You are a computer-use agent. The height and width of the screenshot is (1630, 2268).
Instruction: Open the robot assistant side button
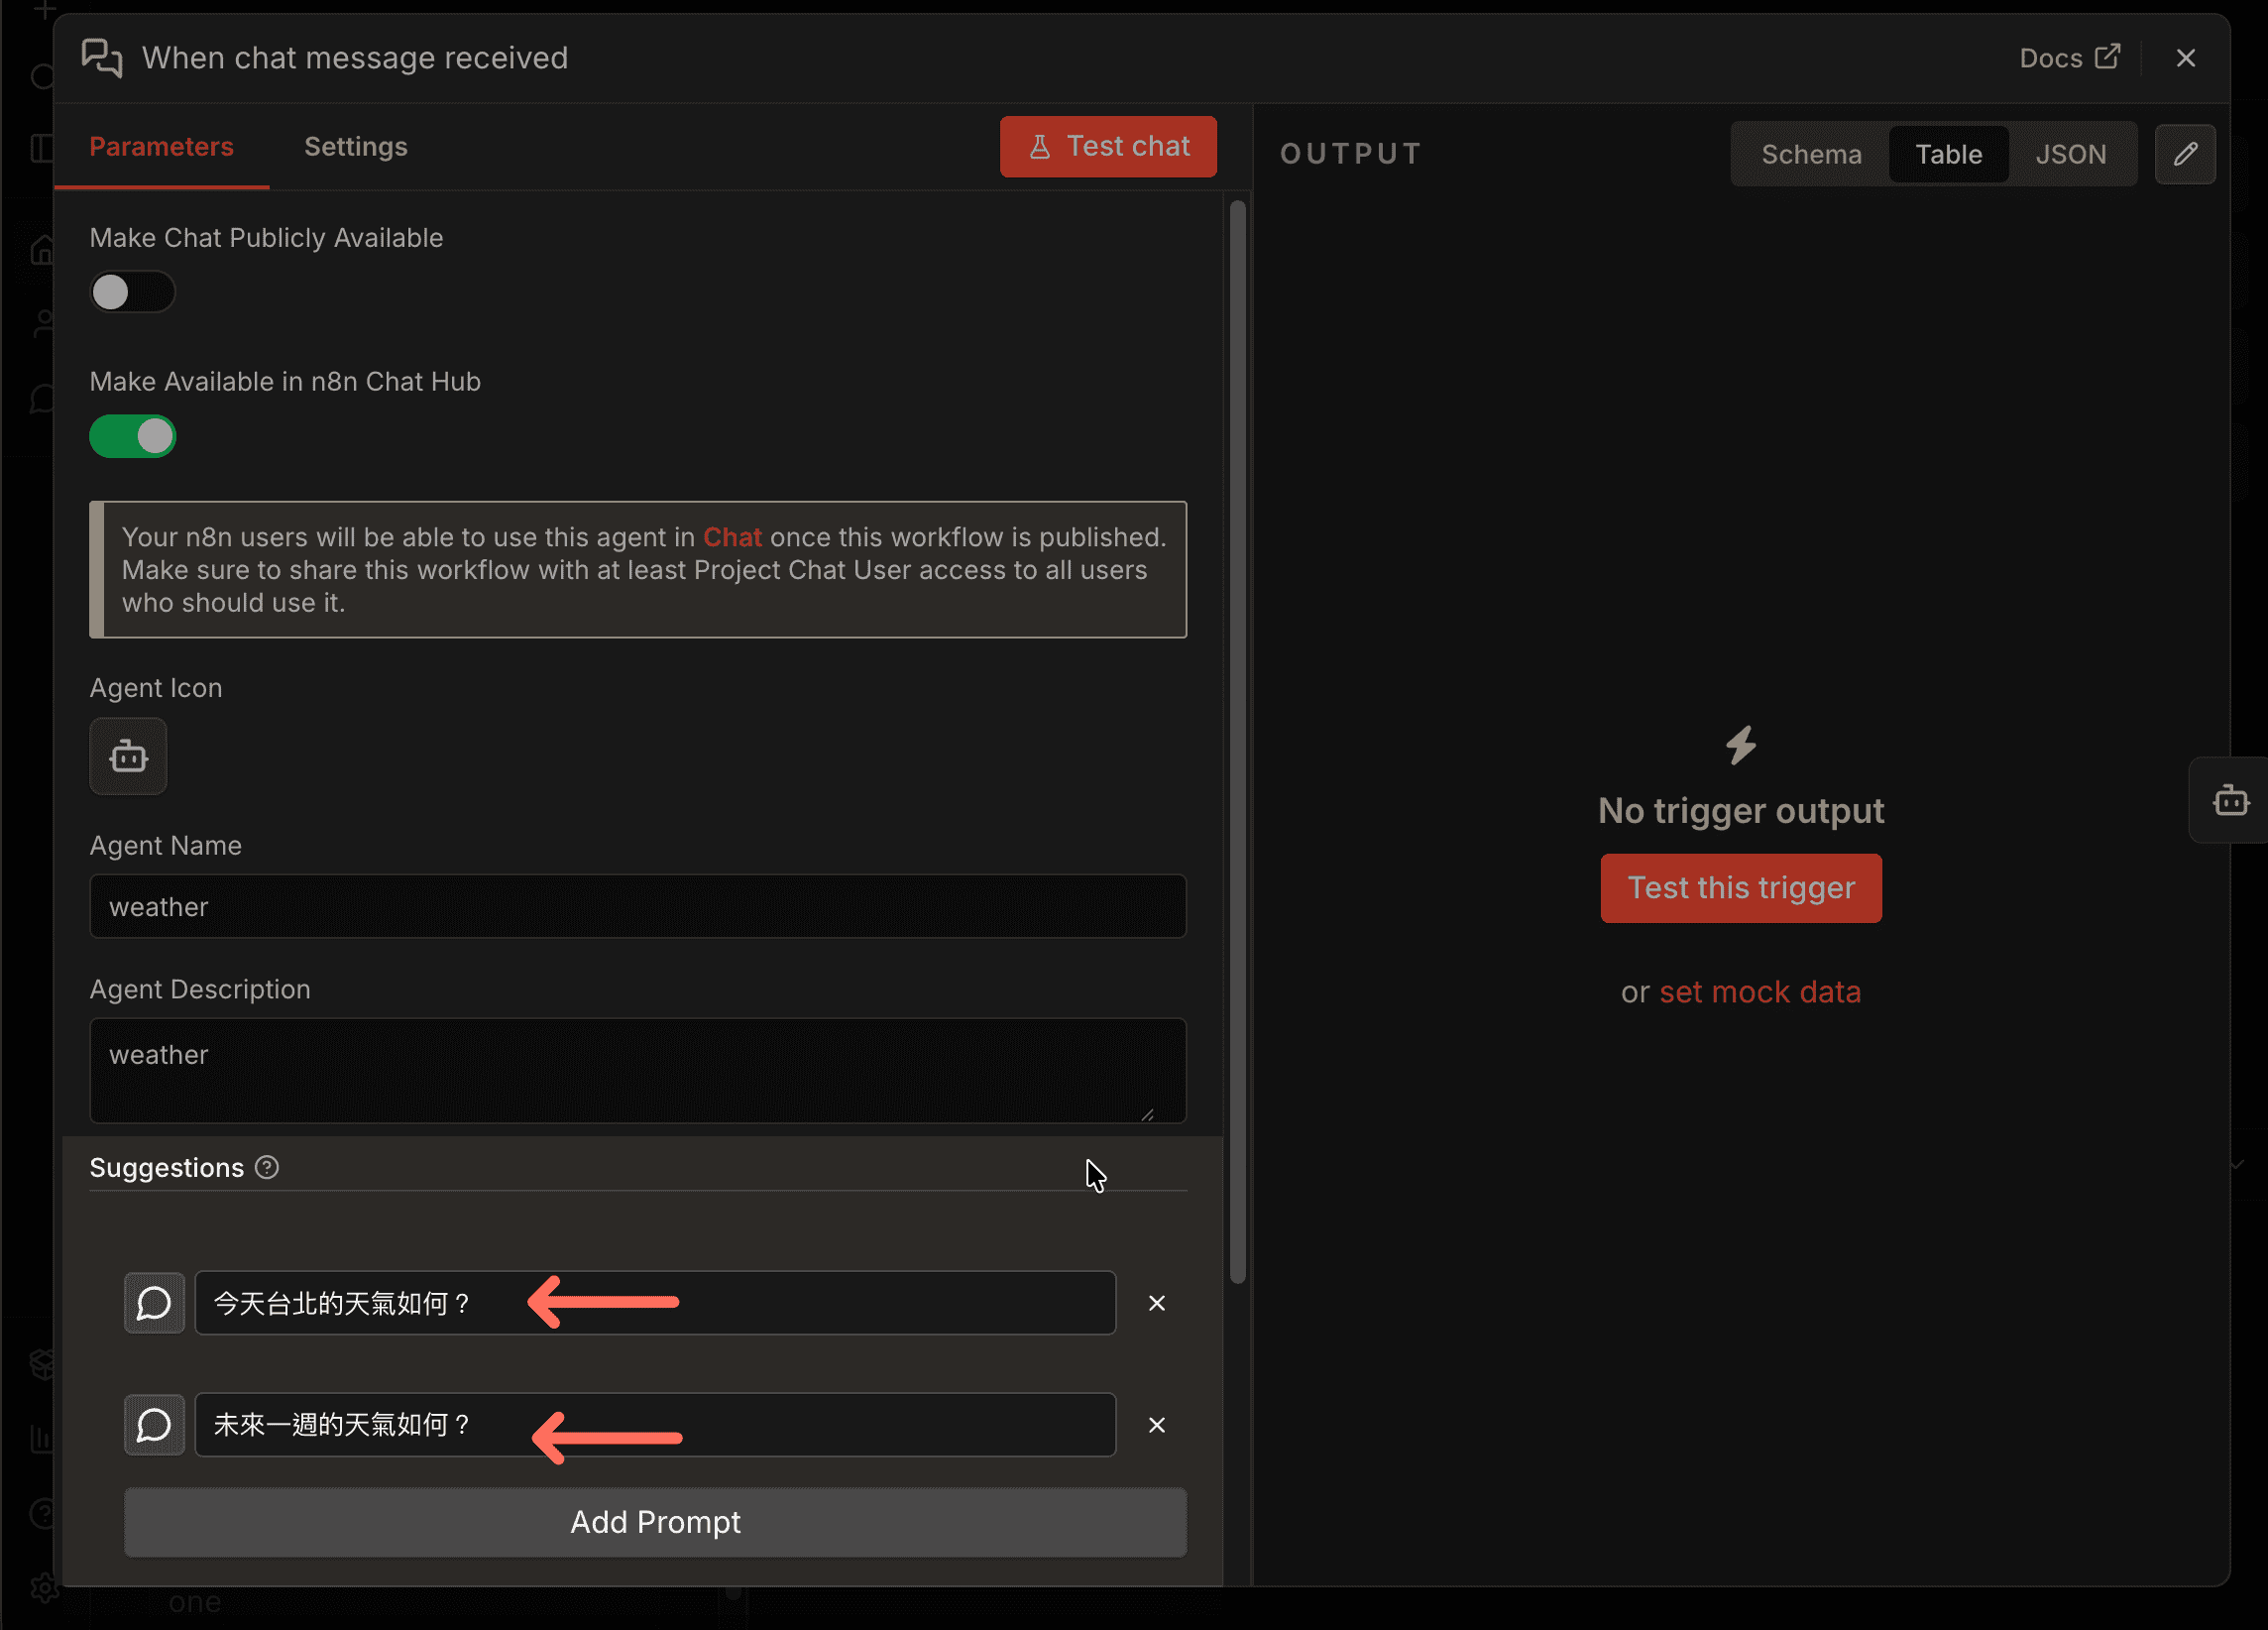click(x=2231, y=801)
